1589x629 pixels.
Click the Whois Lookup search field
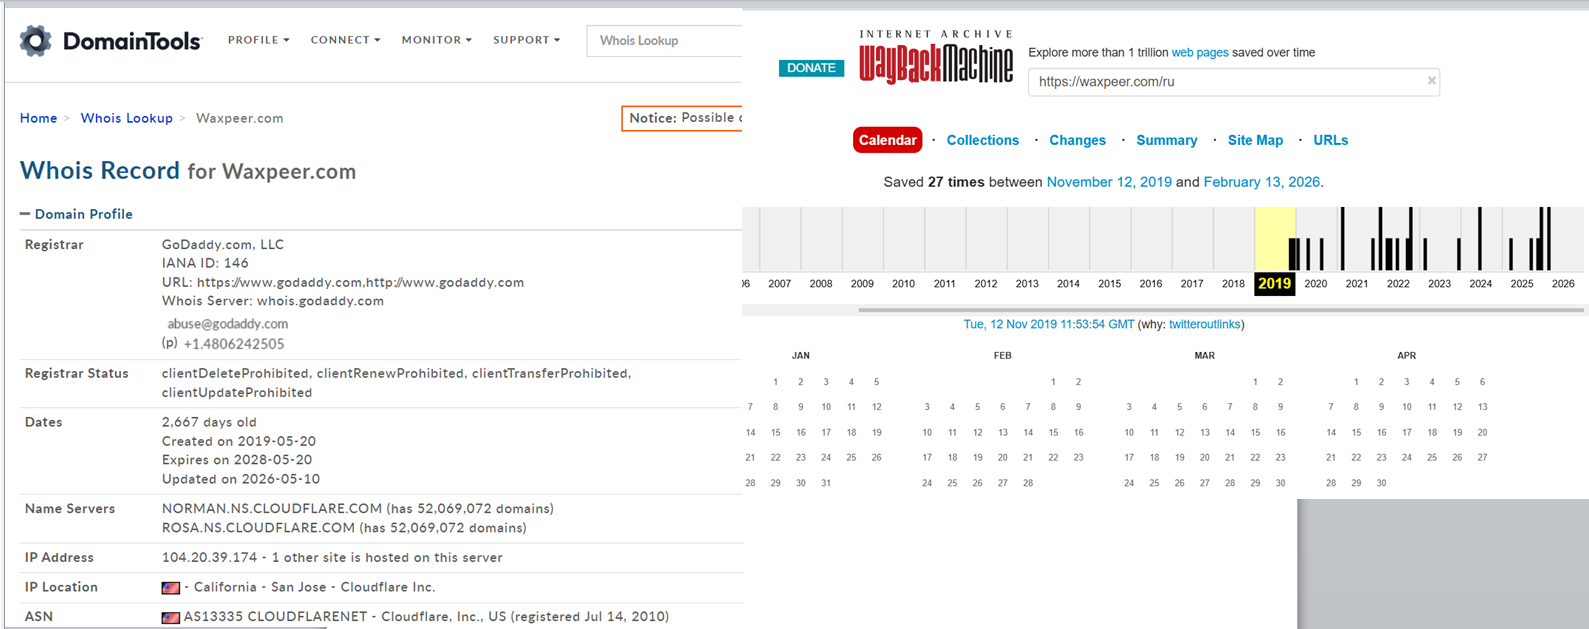pos(664,41)
